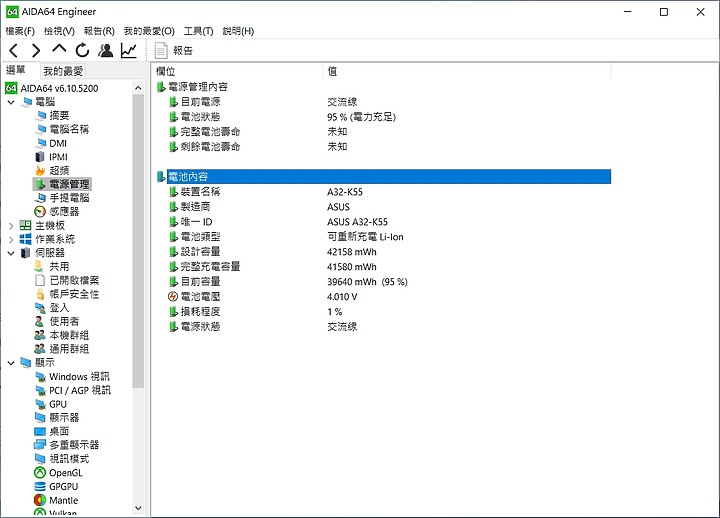Select 摘要 in the tree
Screen dimensions: 720x518
(59, 115)
